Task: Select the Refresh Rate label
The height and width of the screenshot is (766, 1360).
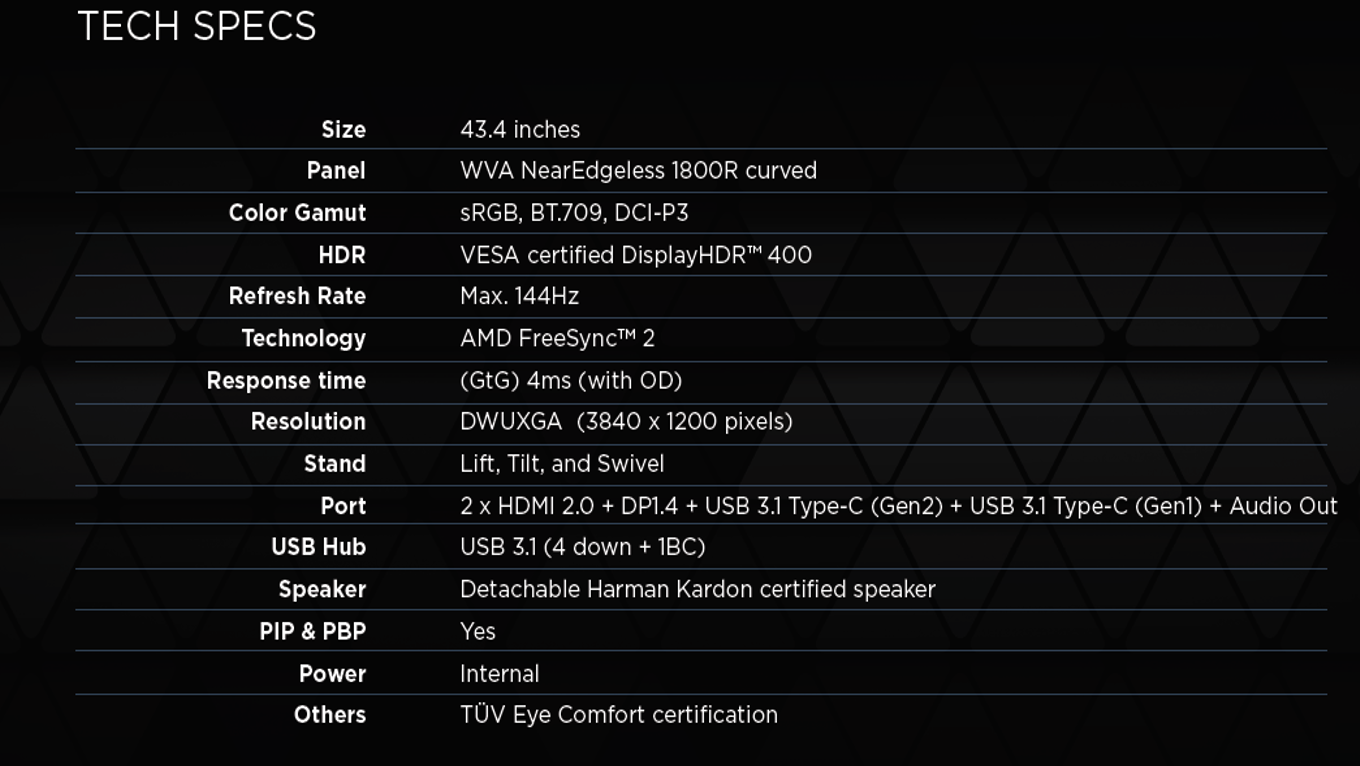Action: (297, 297)
